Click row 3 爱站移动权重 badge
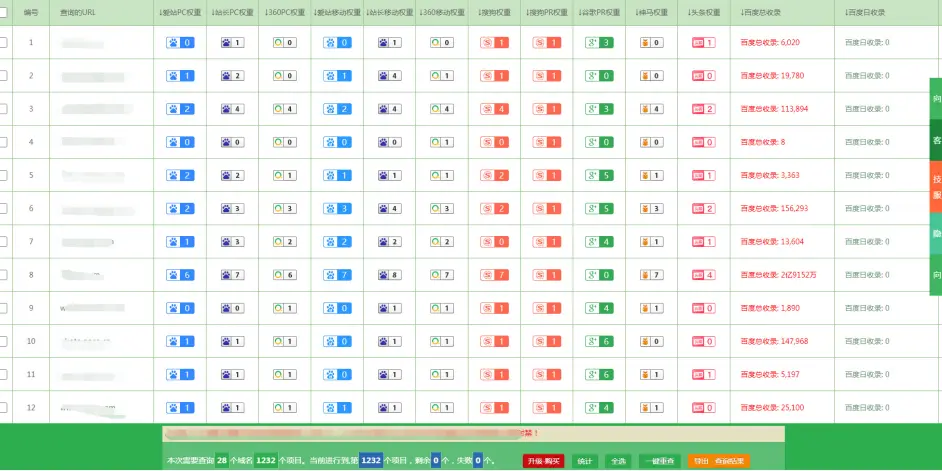The height and width of the screenshot is (471, 942). pyautogui.click(x=337, y=109)
